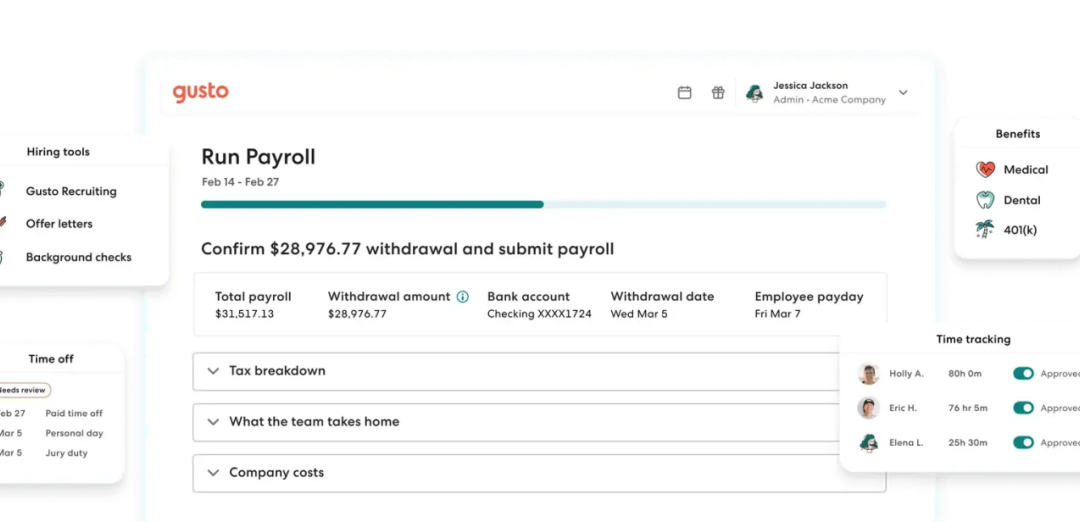
Task: Select Dental in Benefits panel
Action: 1022,200
